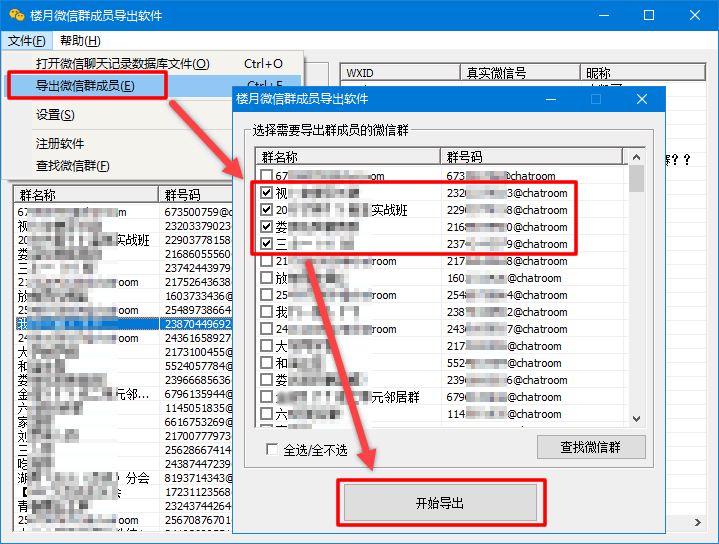Select main list row 2173100455

pos(124,352)
